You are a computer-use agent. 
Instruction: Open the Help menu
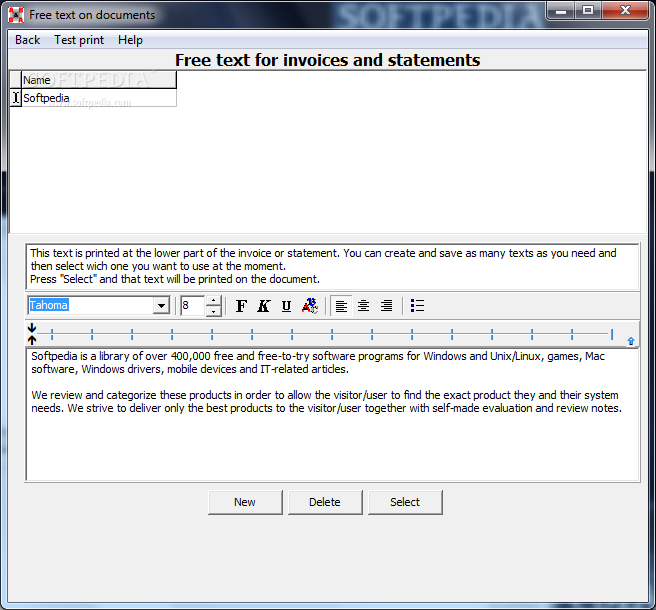(130, 40)
